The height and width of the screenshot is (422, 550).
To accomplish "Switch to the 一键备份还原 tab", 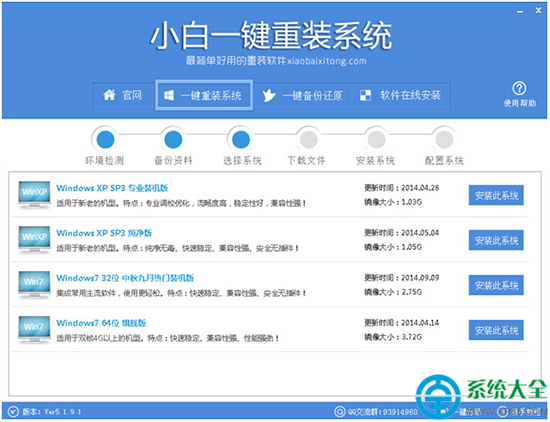I will point(302,95).
